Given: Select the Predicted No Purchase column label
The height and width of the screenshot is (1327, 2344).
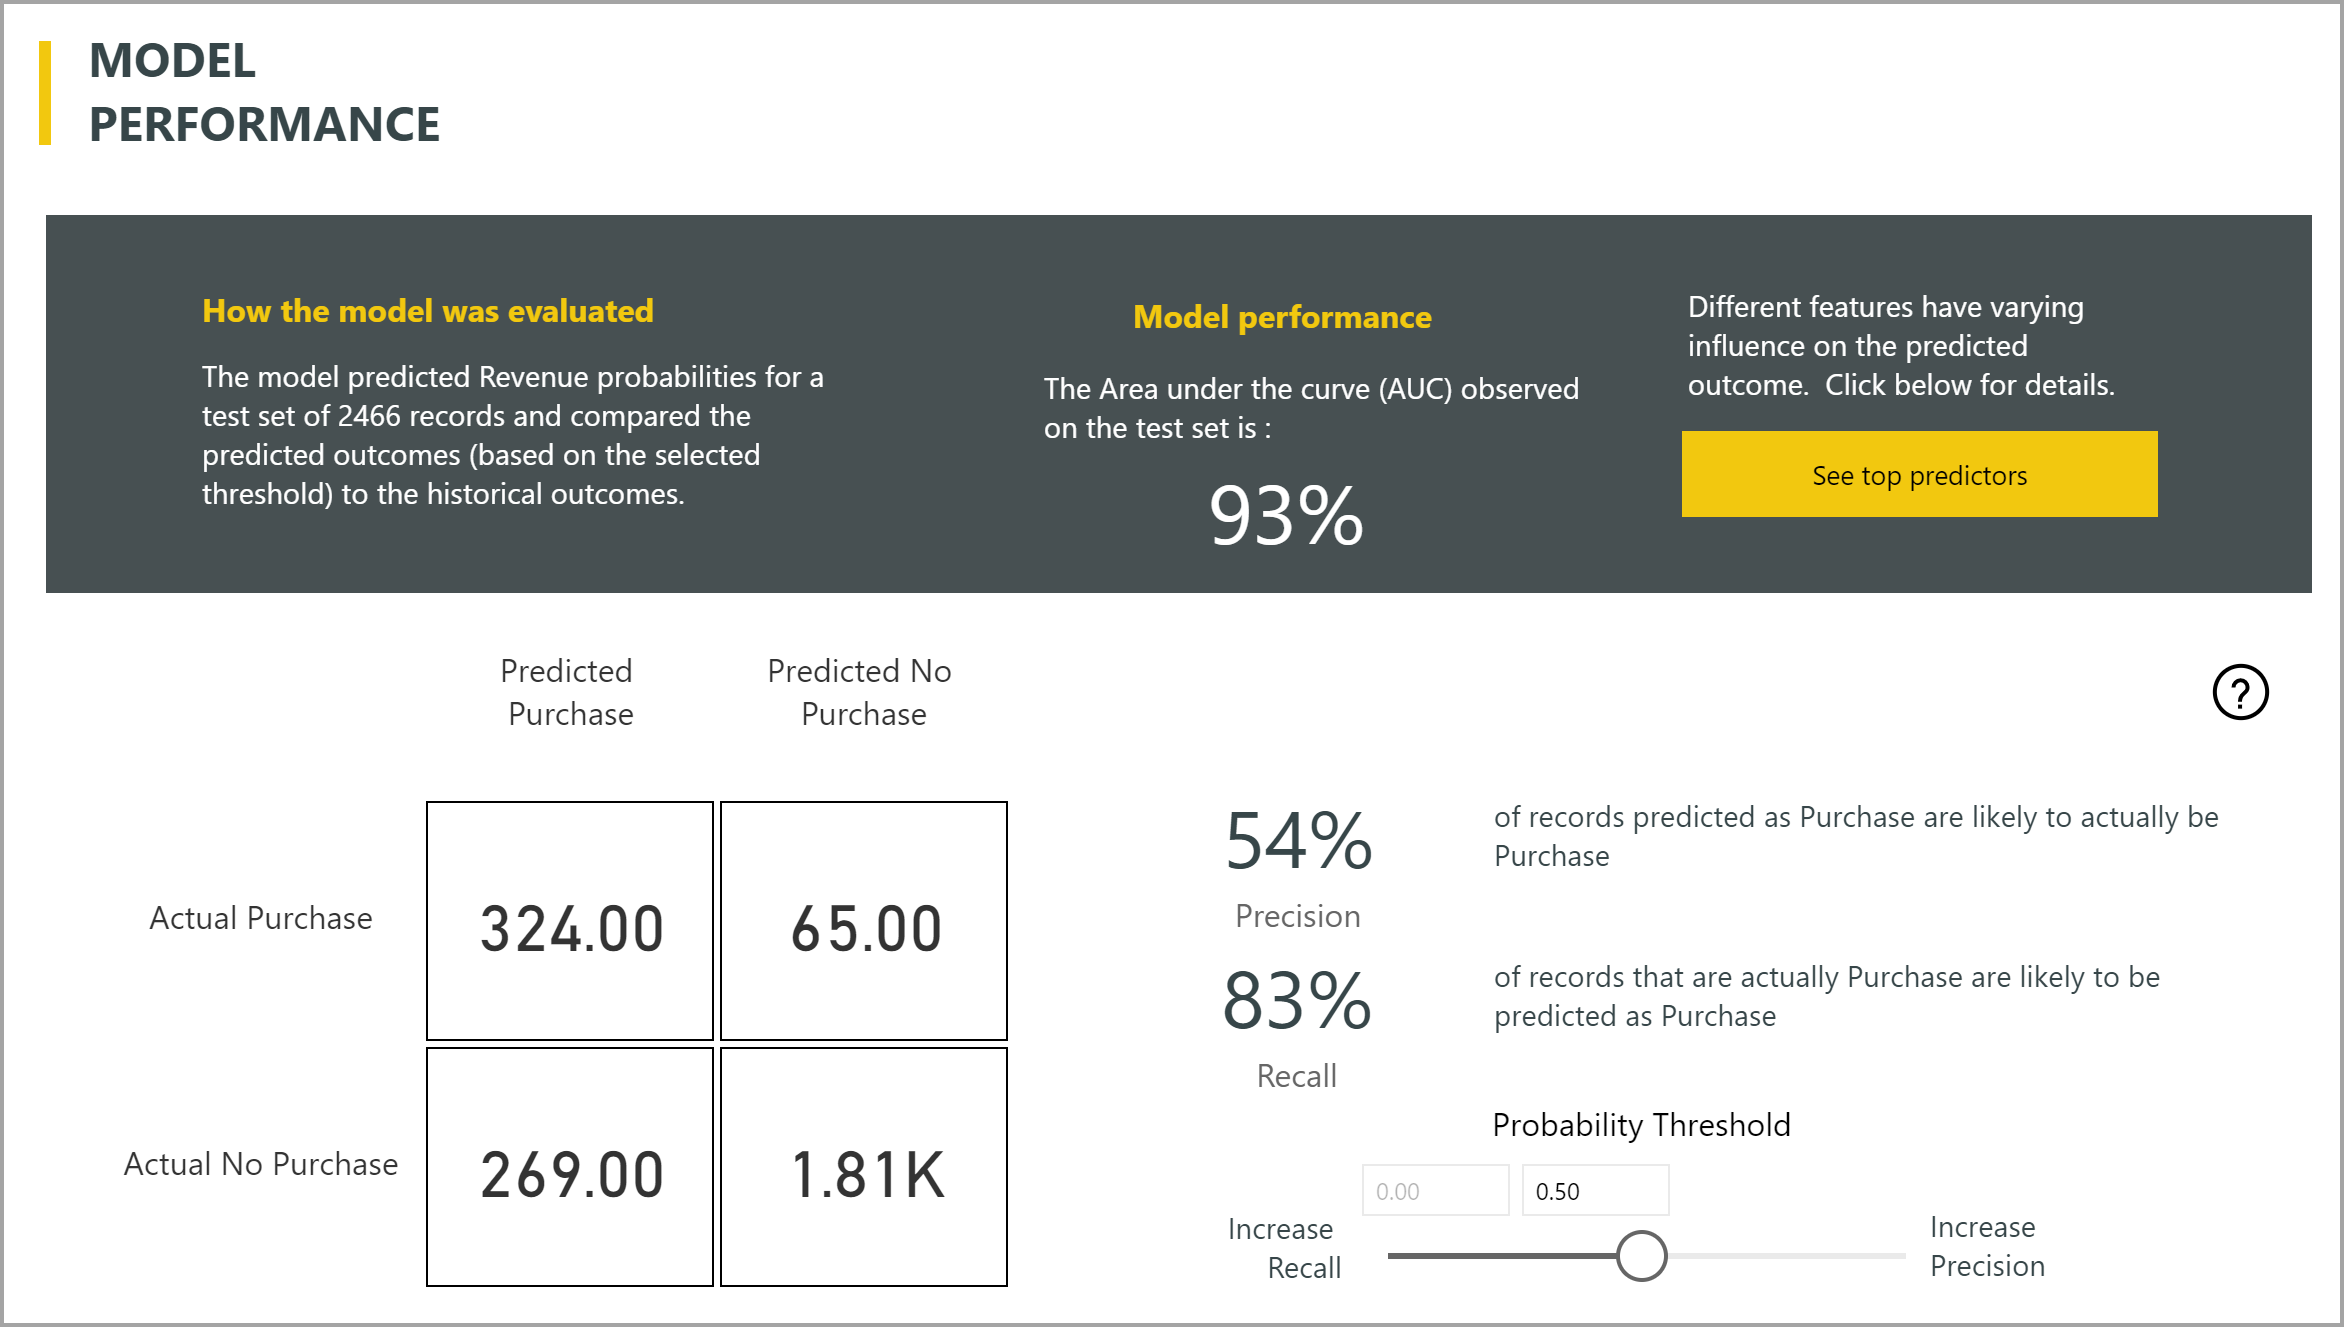Looking at the screenshot, I should (863, 691).
